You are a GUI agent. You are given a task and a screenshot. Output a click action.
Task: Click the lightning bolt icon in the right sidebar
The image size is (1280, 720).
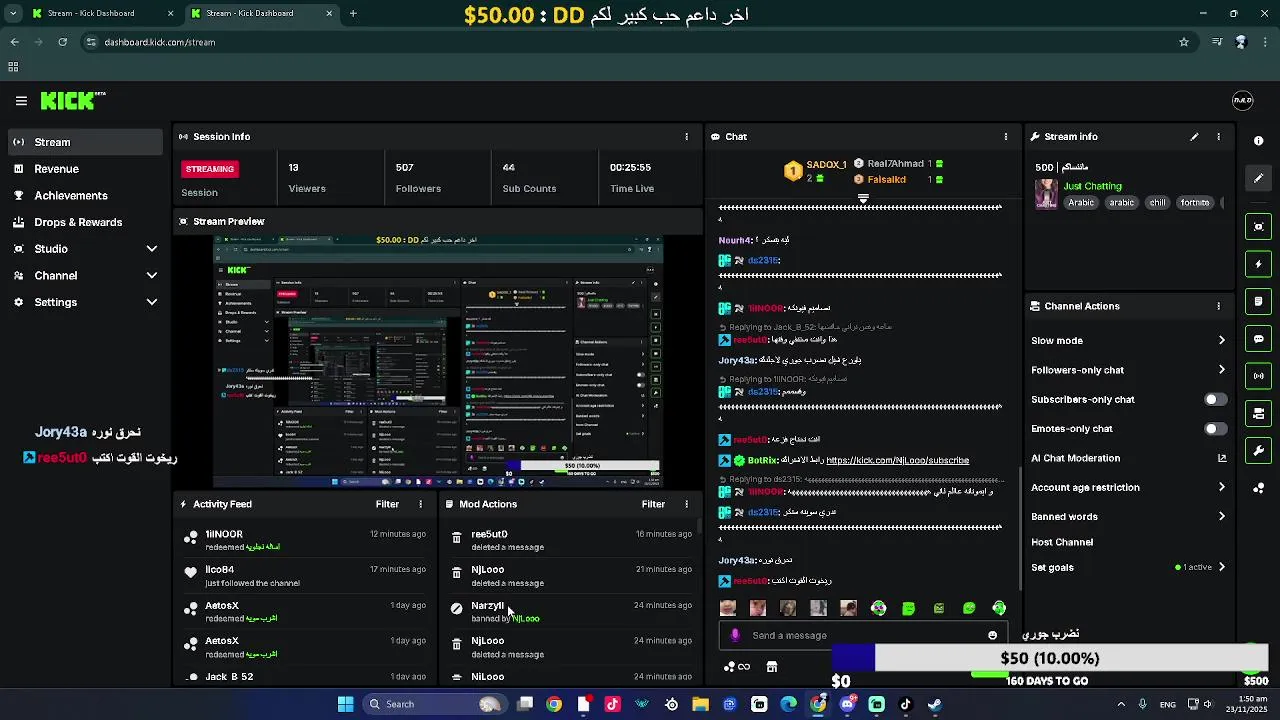coord(1259,264)
